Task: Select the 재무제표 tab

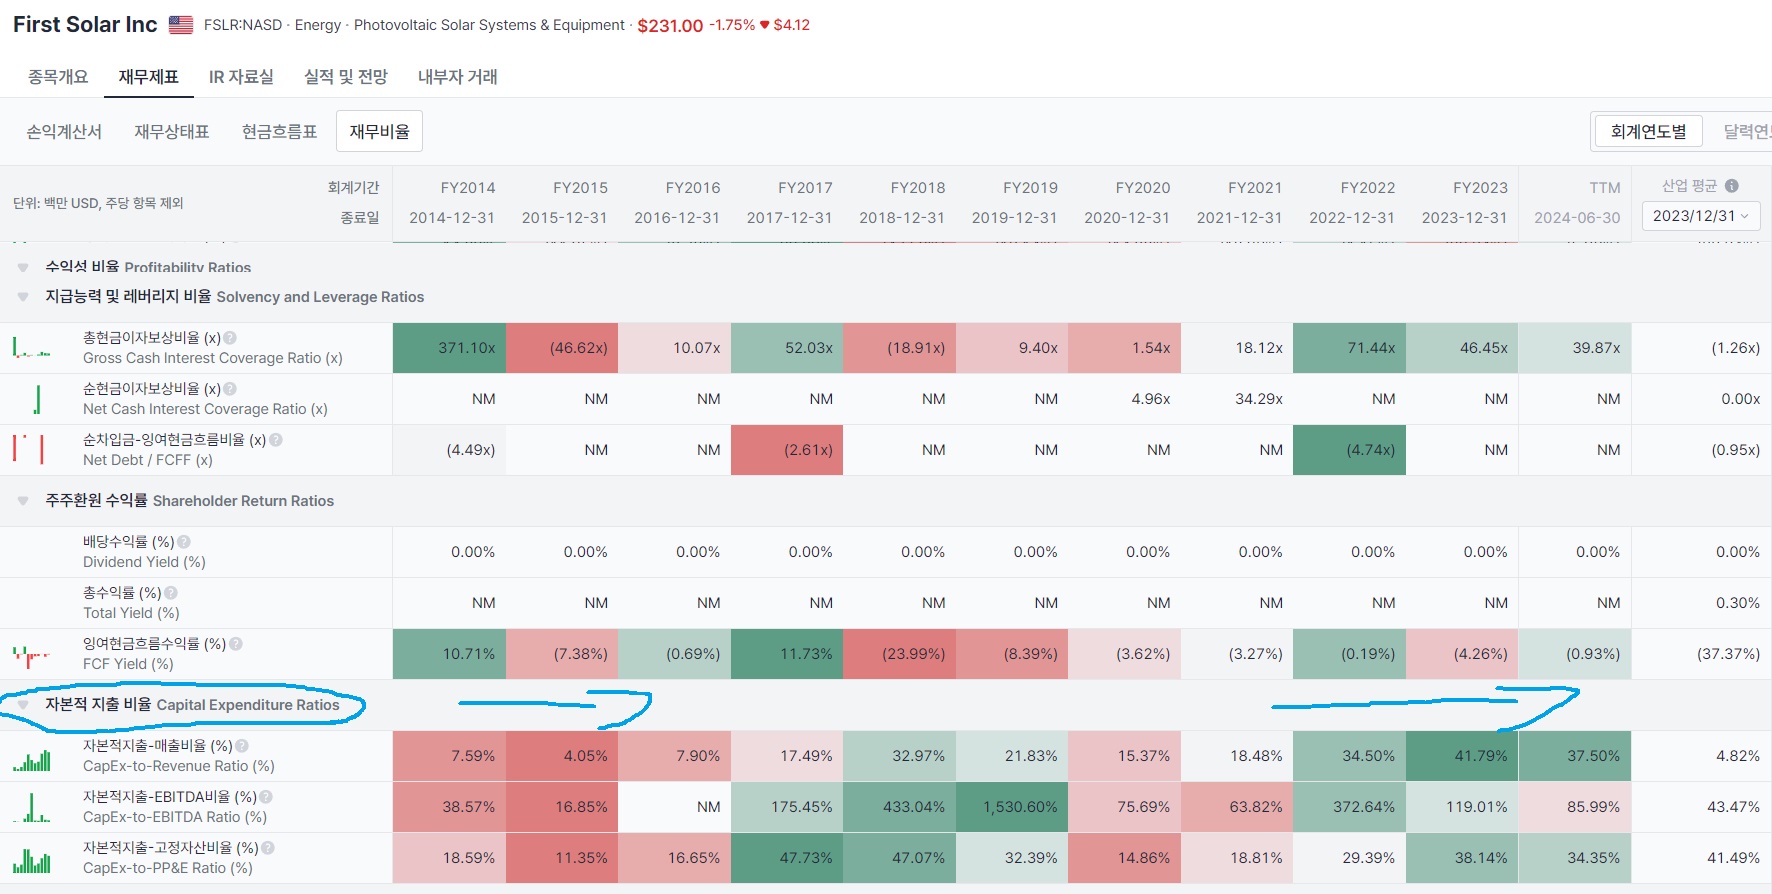Action: click(148, 77)
